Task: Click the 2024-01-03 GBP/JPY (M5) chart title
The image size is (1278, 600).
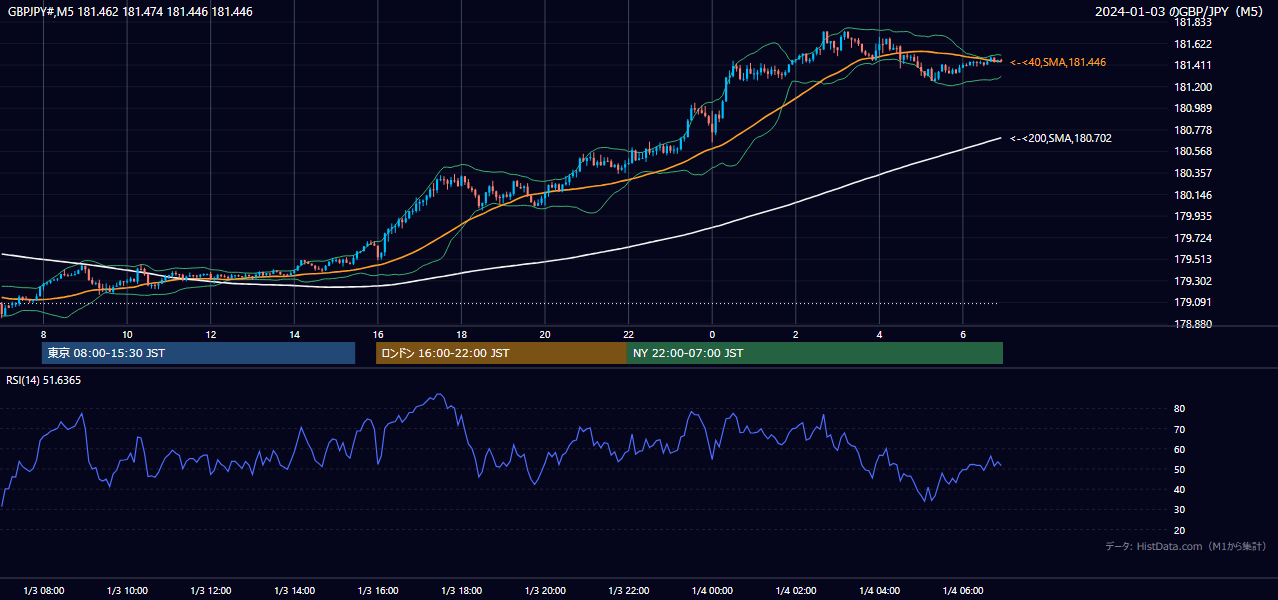Action: (x=1180, y=11)
